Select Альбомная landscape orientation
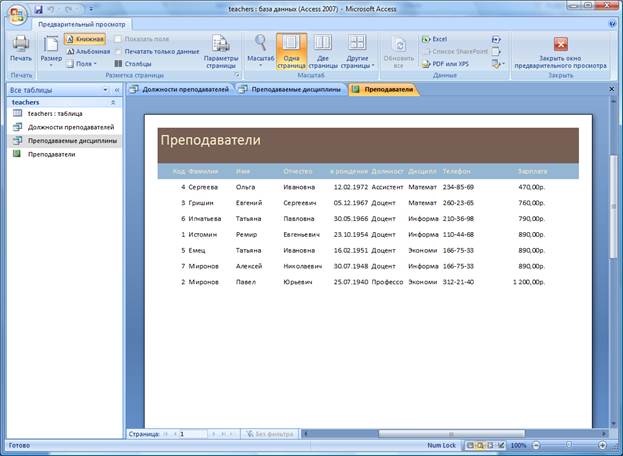This screenshot has height=456, width=623. (x=88, y=50)
